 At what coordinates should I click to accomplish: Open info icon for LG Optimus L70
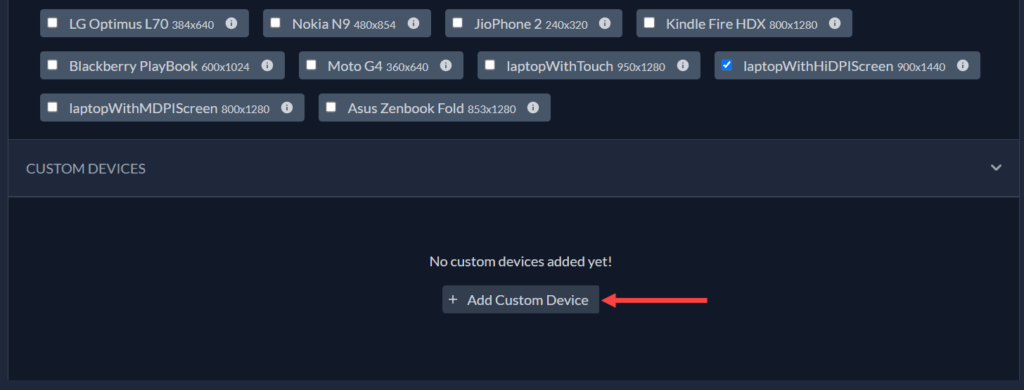[x=231, y=23]
